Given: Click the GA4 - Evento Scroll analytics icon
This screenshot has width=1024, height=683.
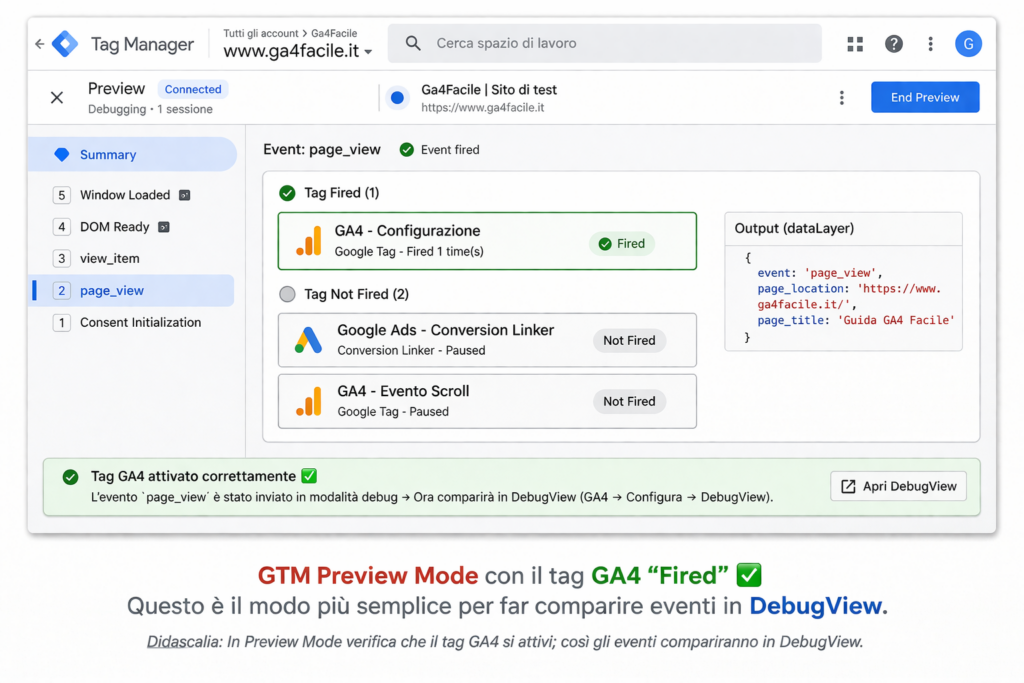Looking at the screenshot, I should point(309,401).
